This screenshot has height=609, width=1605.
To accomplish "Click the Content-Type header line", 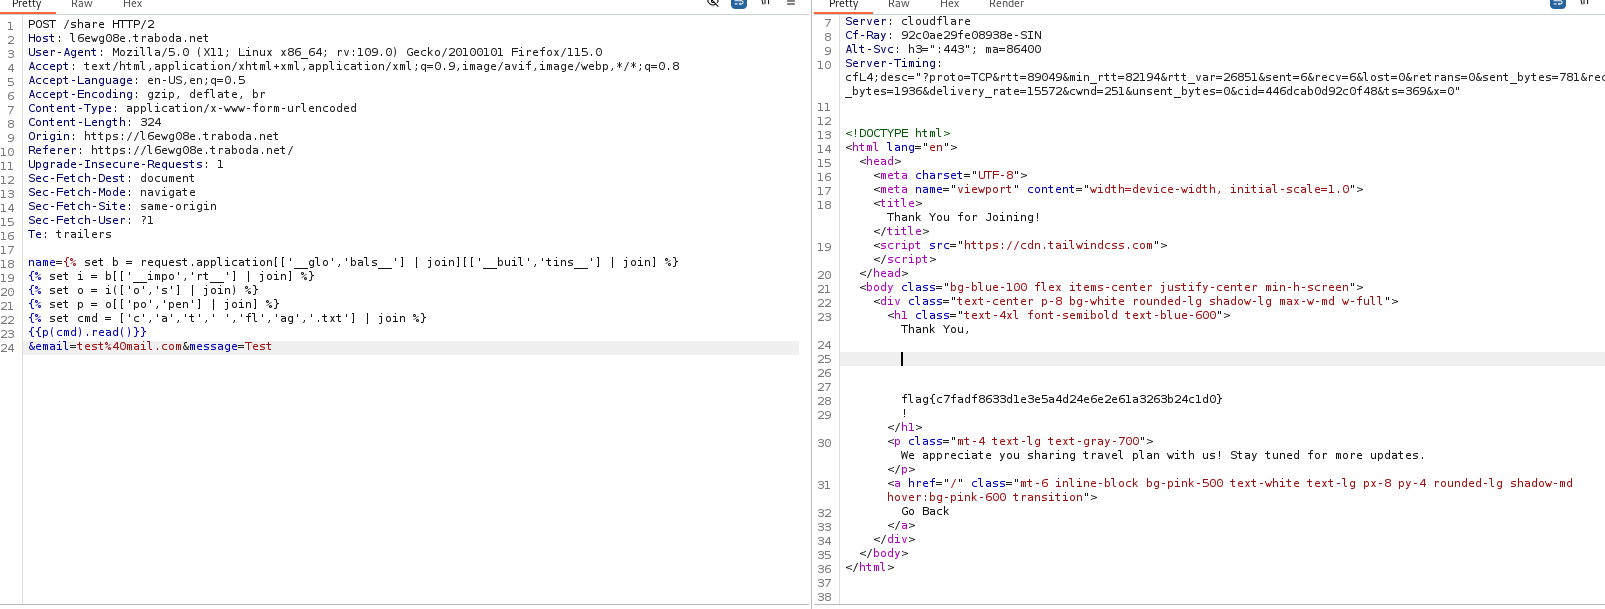I will point(192,108).
